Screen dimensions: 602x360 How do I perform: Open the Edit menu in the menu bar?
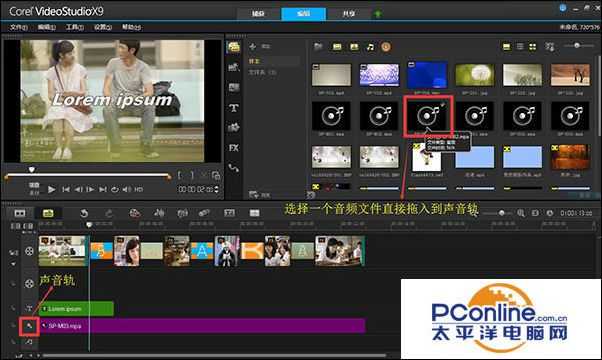click(47, 27)
